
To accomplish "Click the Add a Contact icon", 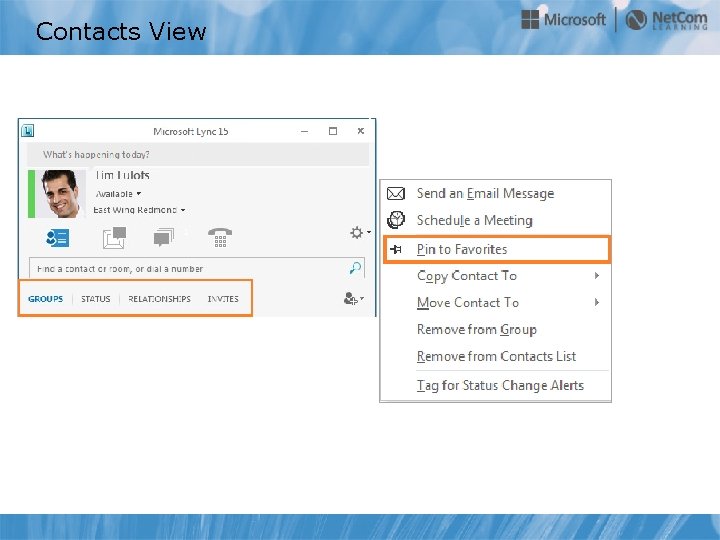I will (351, 298).
